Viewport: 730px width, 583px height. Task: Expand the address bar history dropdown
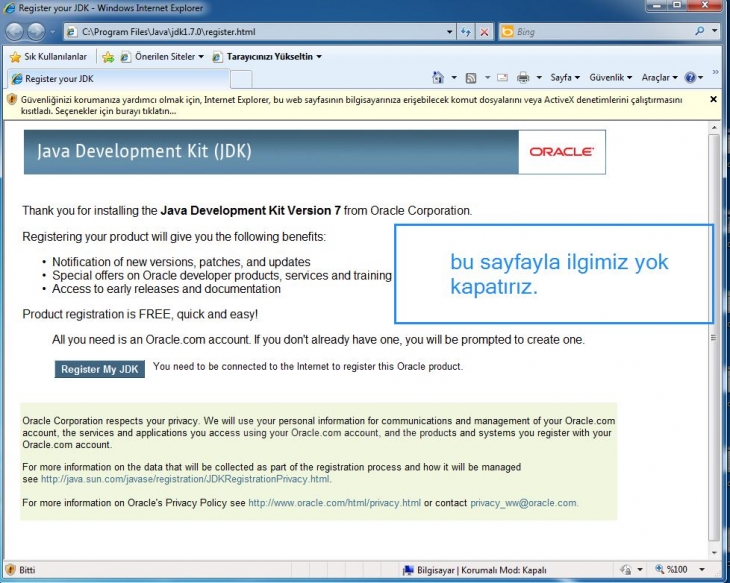pyautogui.click(x=449, y=32)
